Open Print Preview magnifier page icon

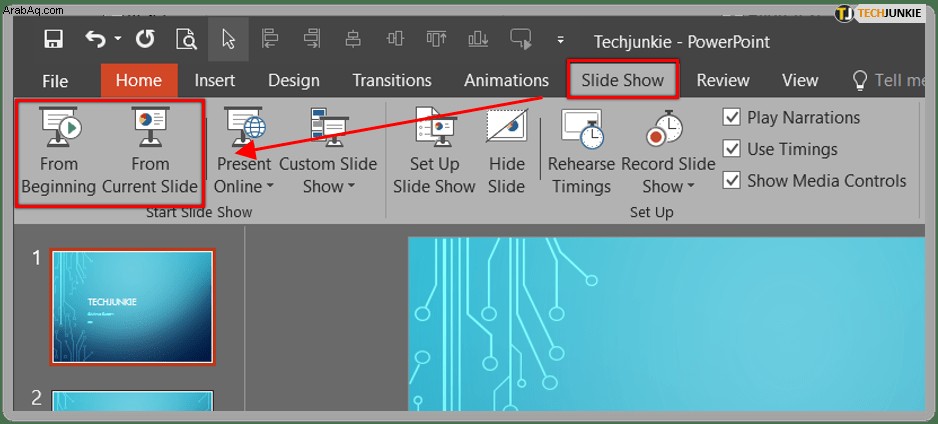click(x=187, y=39)
